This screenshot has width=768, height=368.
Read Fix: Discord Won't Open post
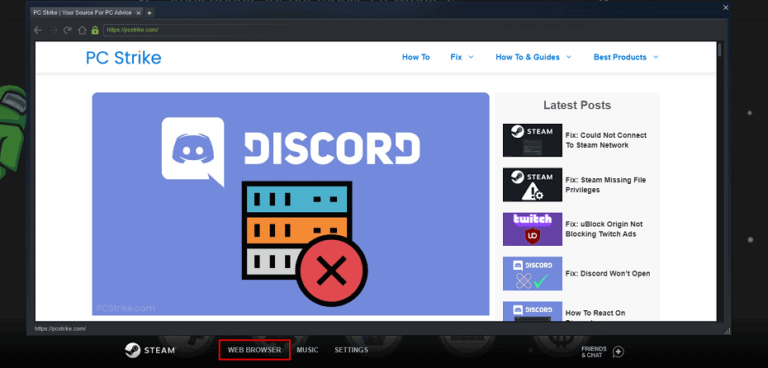pyautogui.click(x=608, y=273)
